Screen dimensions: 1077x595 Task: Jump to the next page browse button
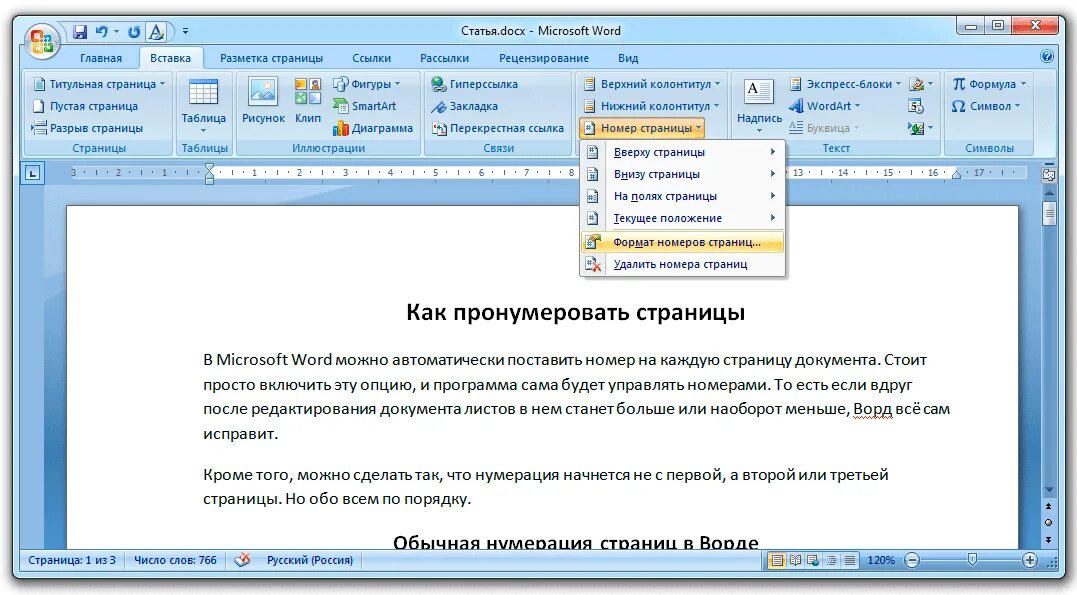coord(1049,539)
